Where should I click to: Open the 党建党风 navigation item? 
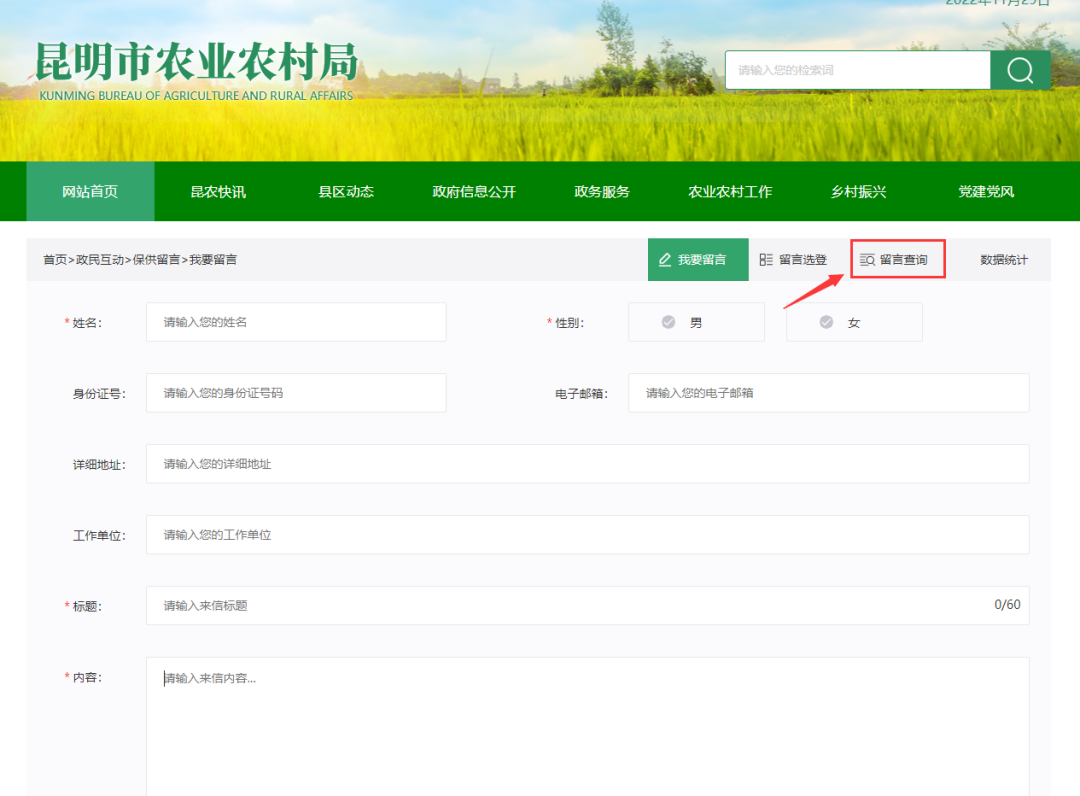pyautogui.click(x=986, y=191)
